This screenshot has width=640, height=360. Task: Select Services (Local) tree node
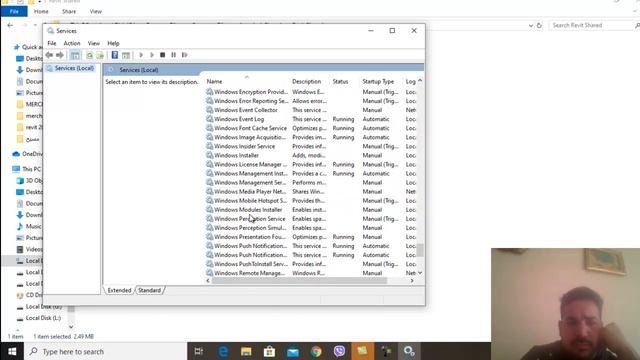(x=70, y=69)
